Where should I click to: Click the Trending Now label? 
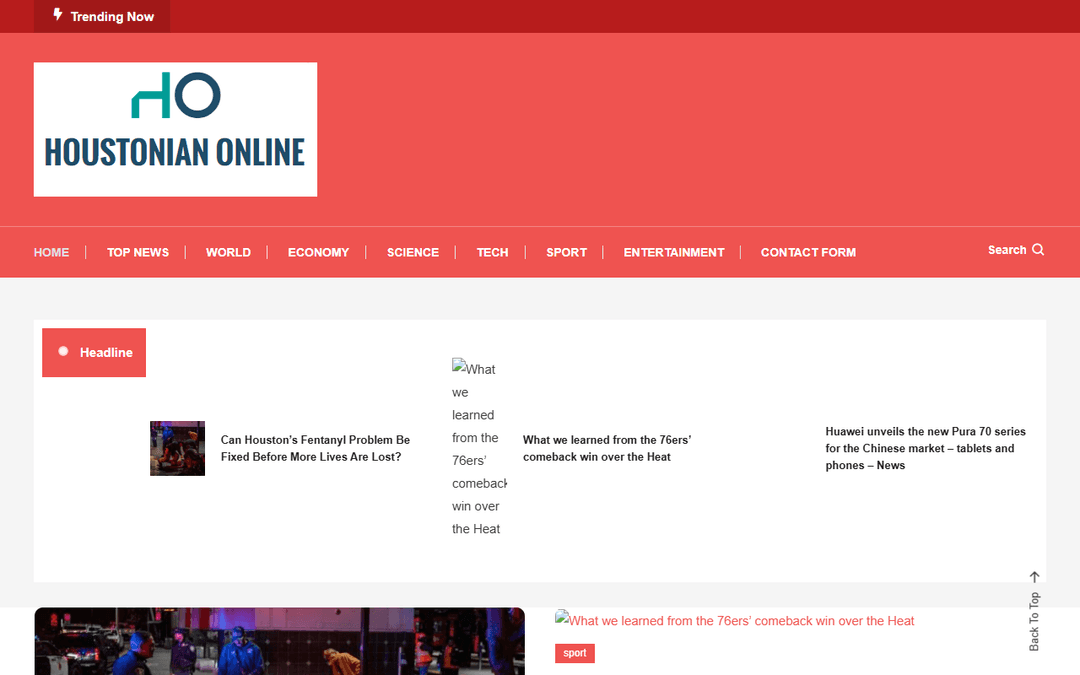click(x=112, y=17)
